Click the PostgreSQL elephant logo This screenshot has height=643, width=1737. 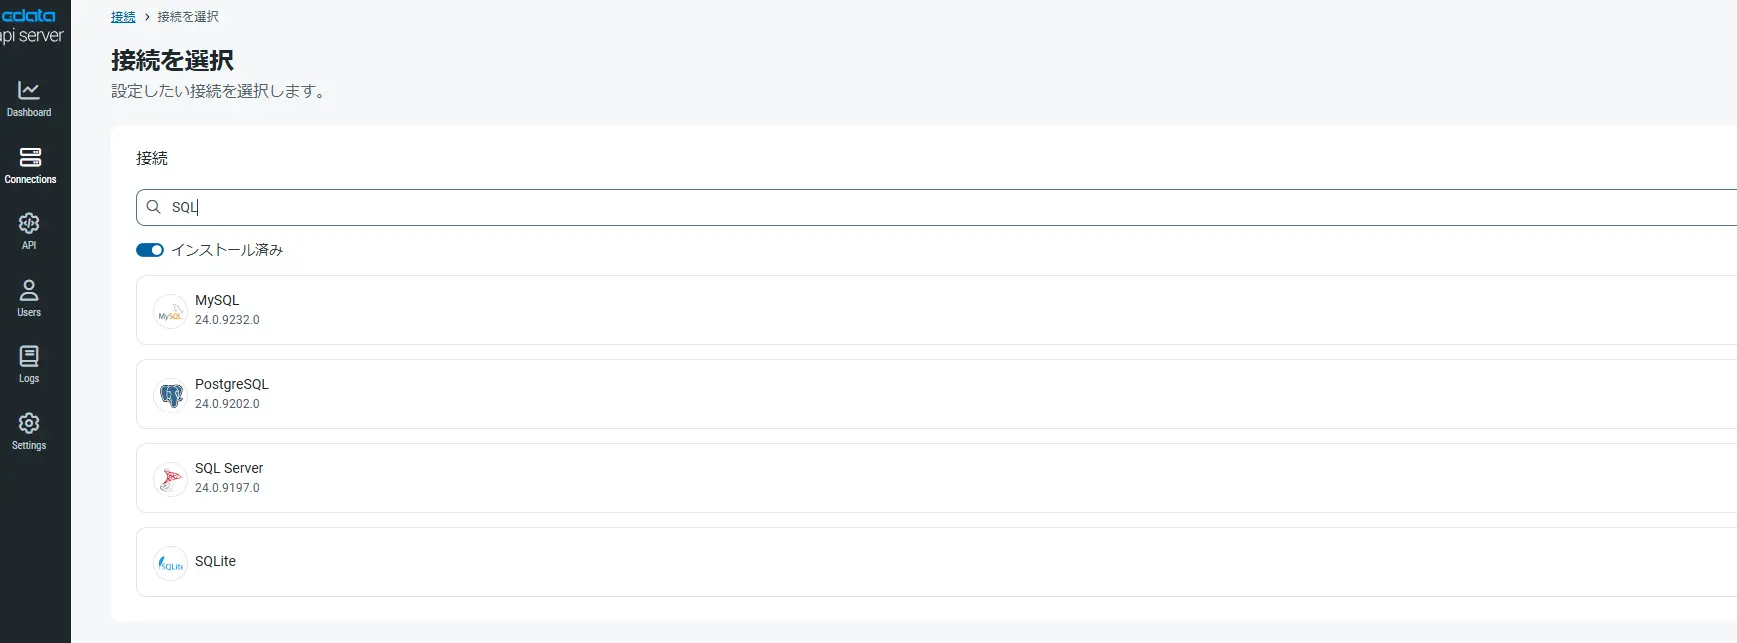(170, 396)
